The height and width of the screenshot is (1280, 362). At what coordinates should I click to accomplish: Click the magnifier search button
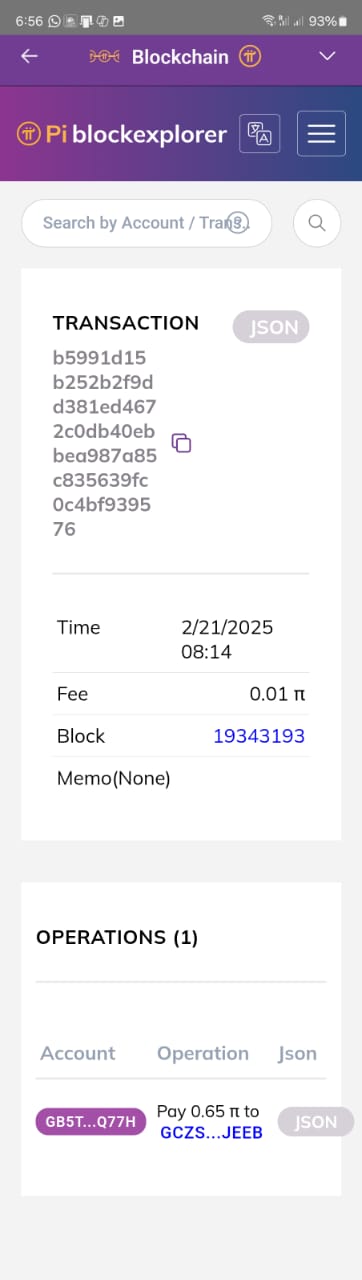click(x=317, y=223)
